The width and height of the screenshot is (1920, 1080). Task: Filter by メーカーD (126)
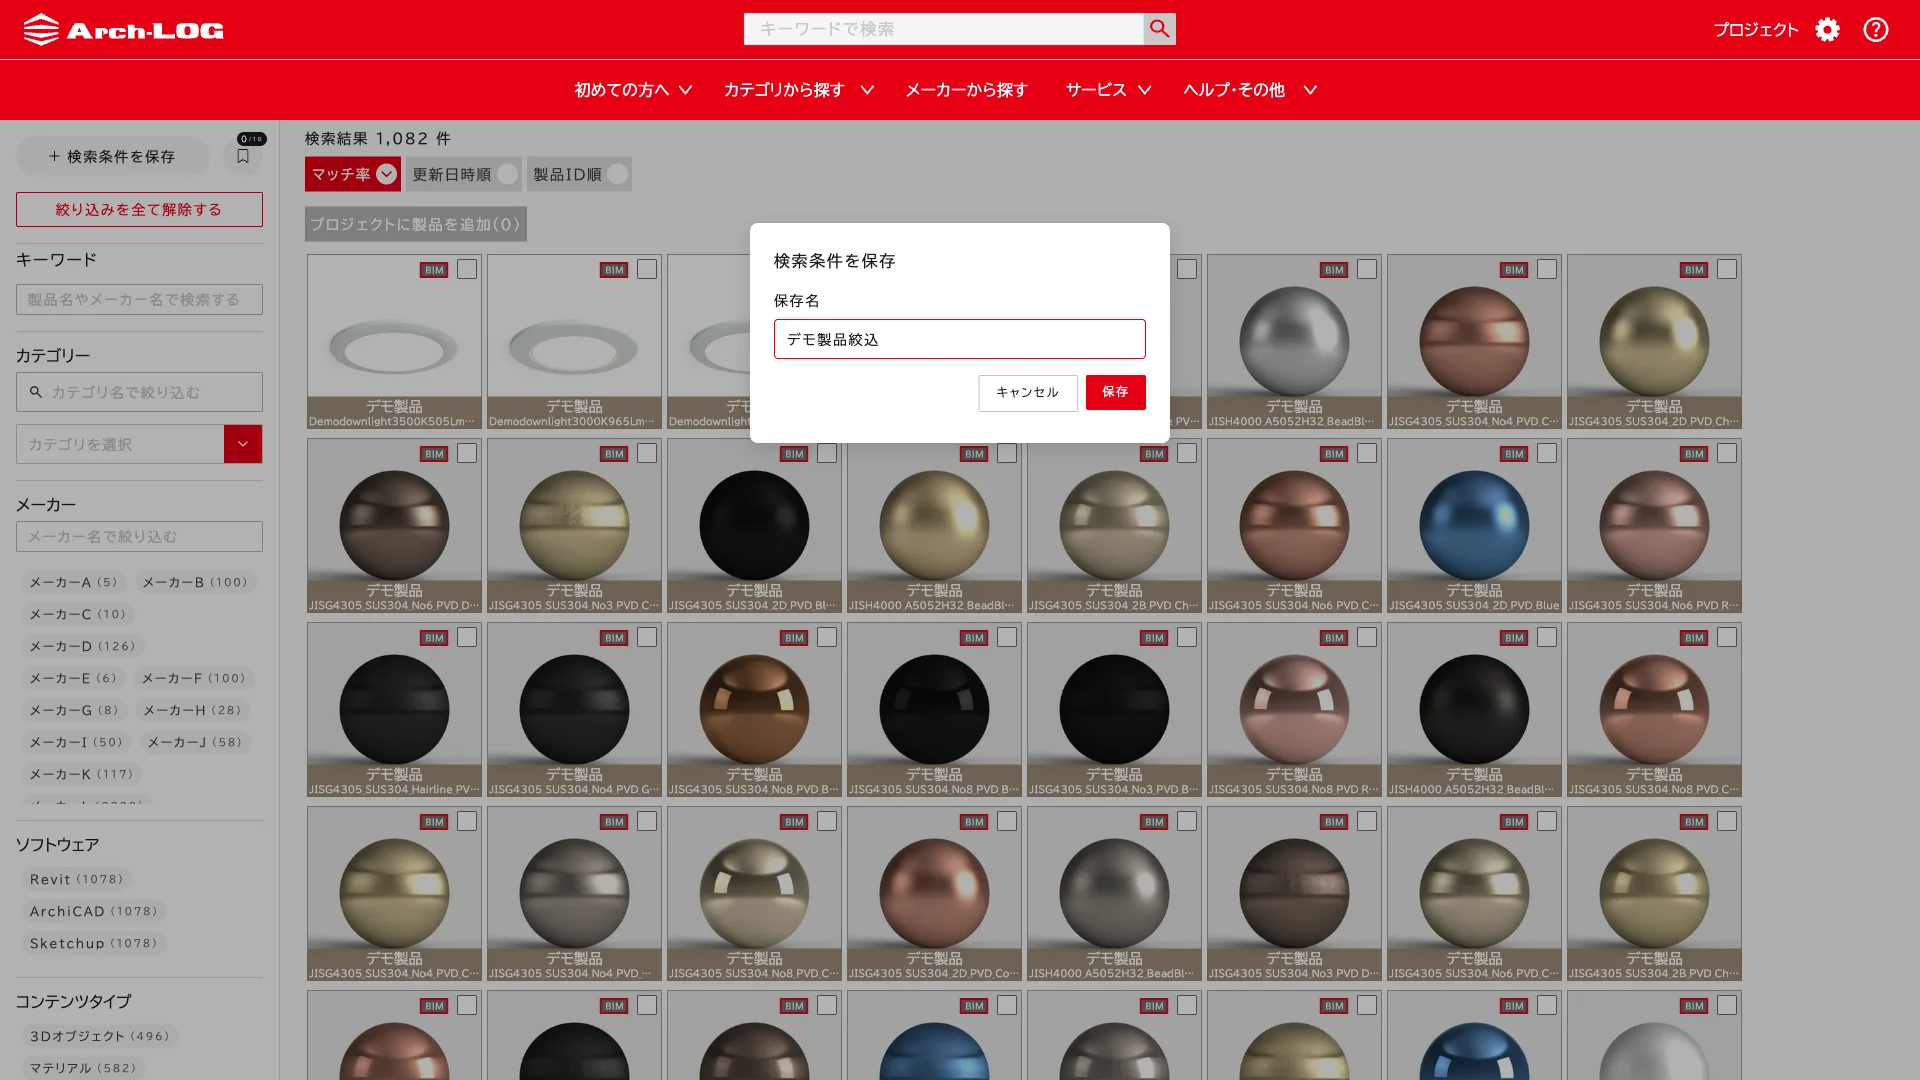tap(82, 646)
